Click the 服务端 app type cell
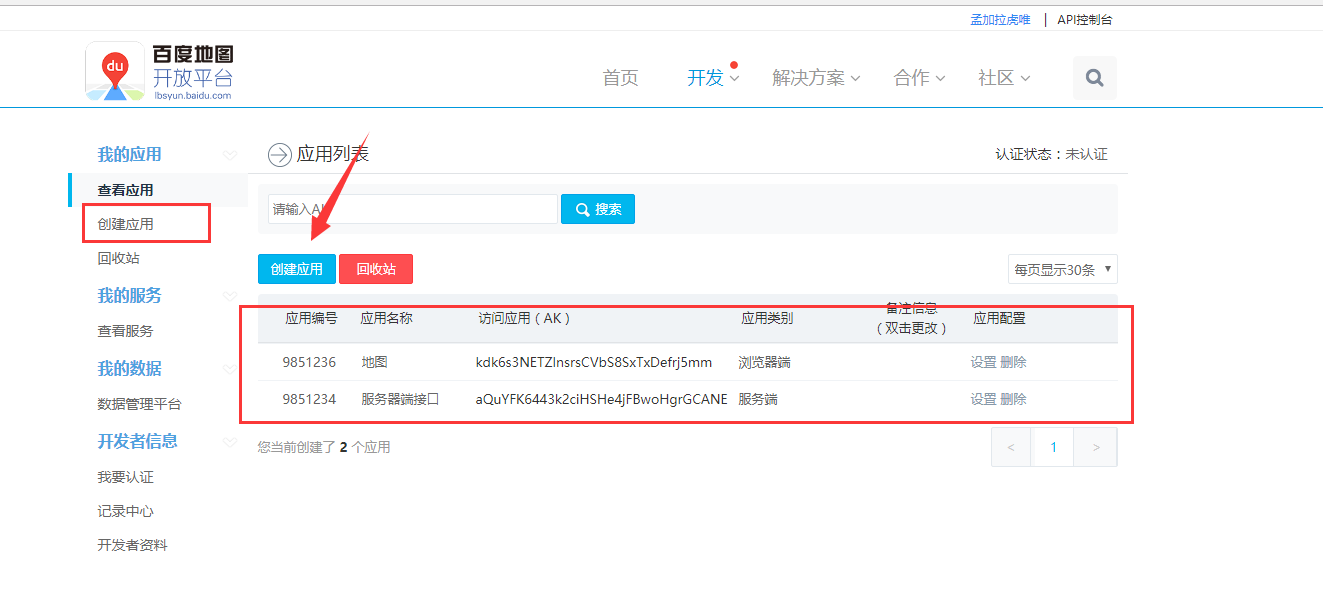This screenshot has width=1323, height=595. pyautogui.click(x=758, y=399)
